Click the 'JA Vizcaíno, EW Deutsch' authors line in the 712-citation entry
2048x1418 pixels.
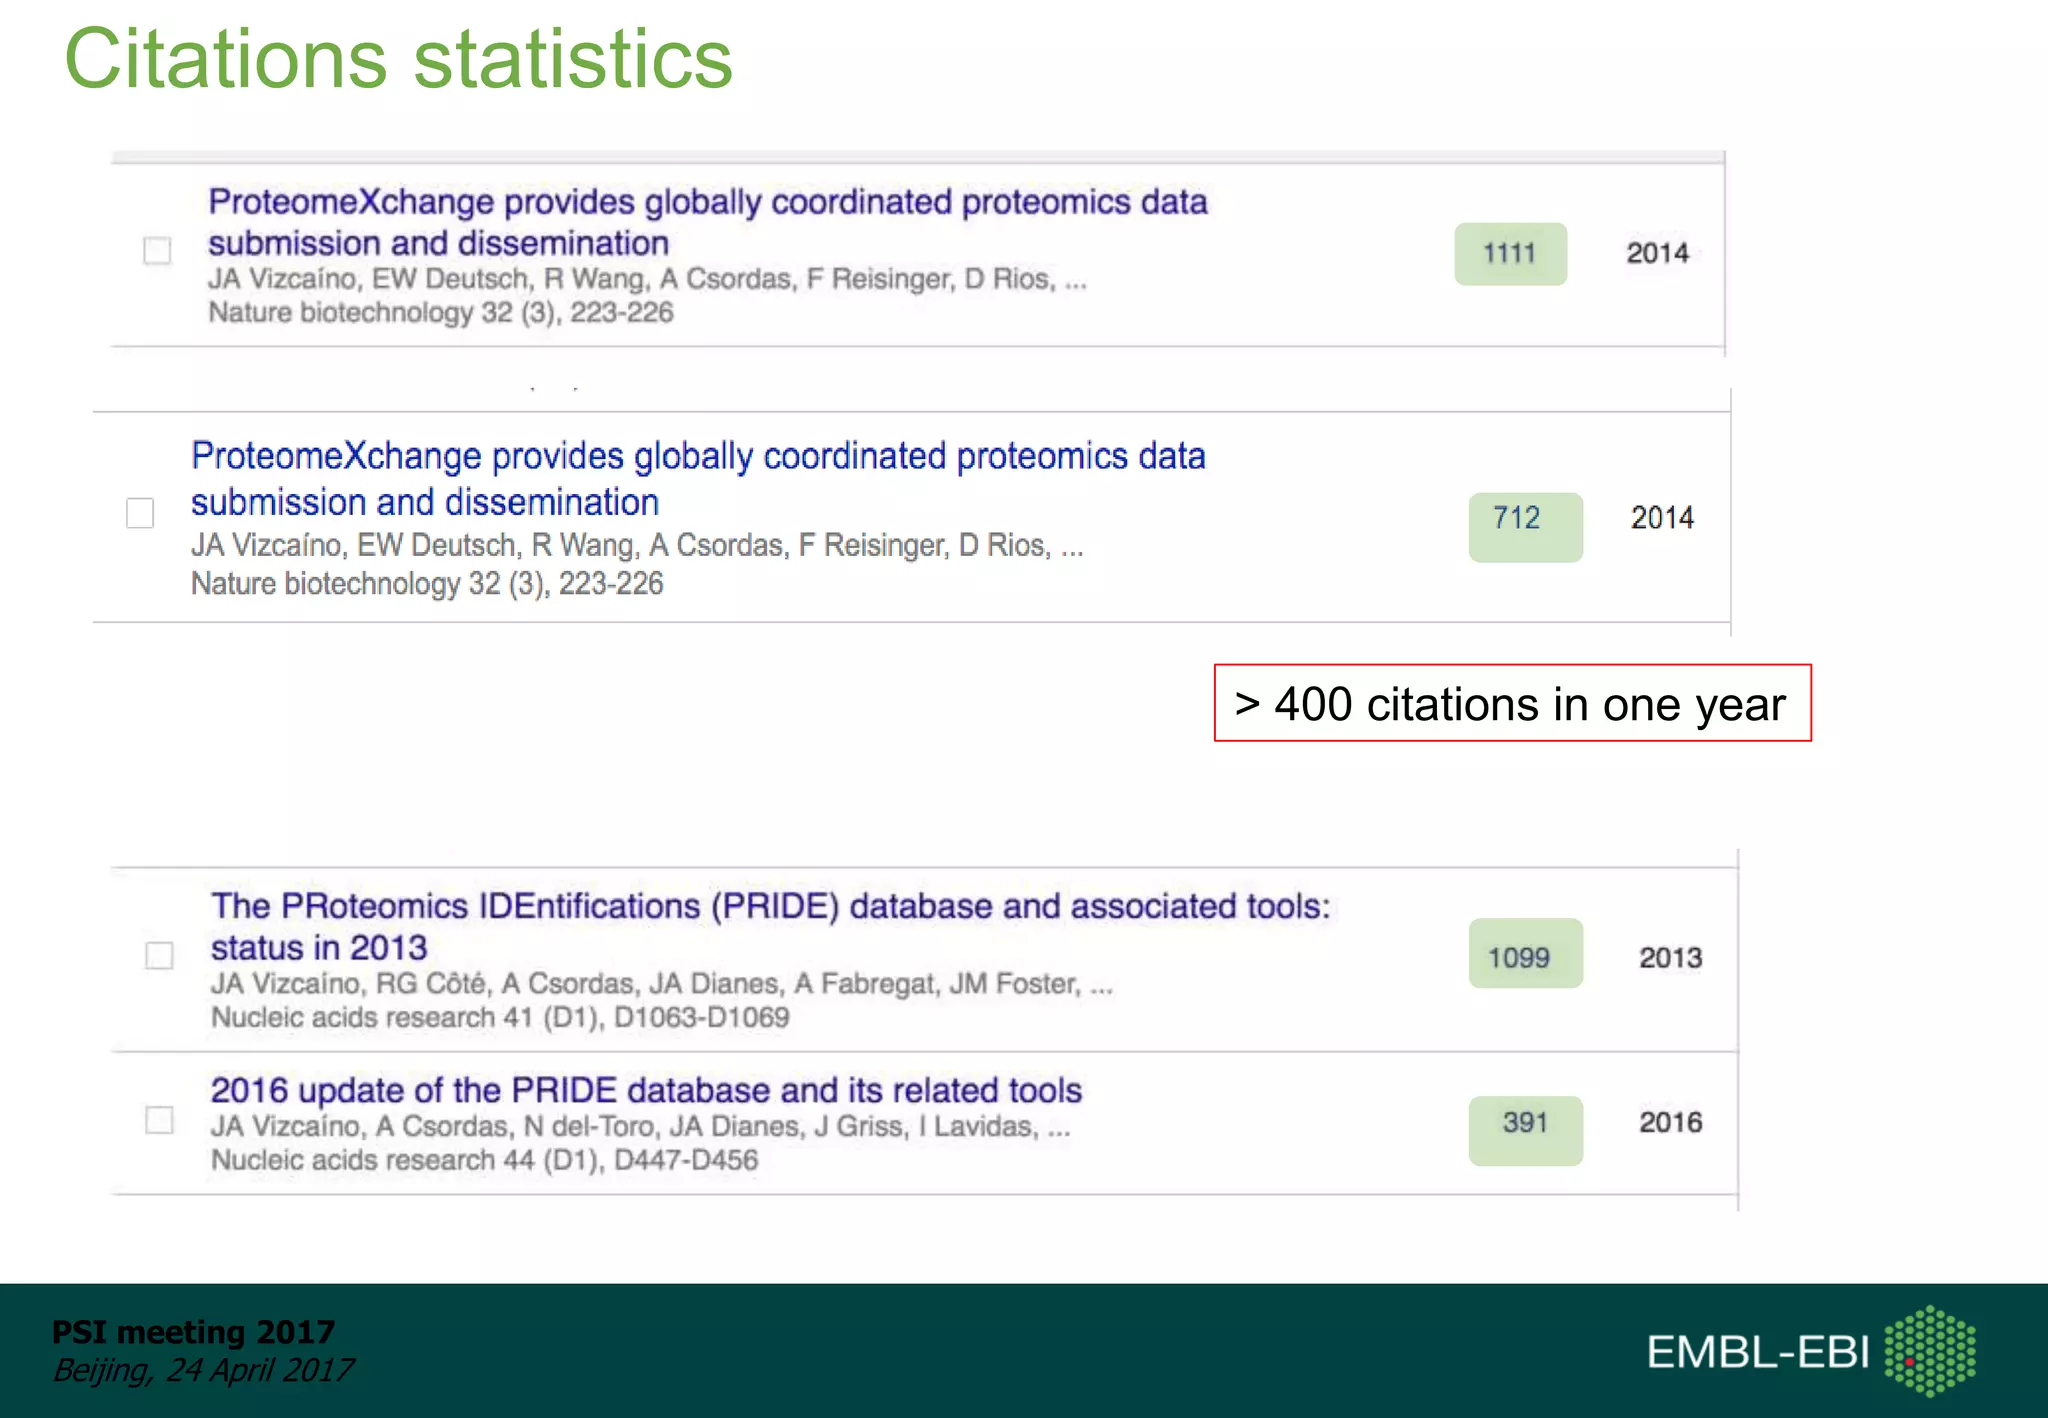coord(637,545)
